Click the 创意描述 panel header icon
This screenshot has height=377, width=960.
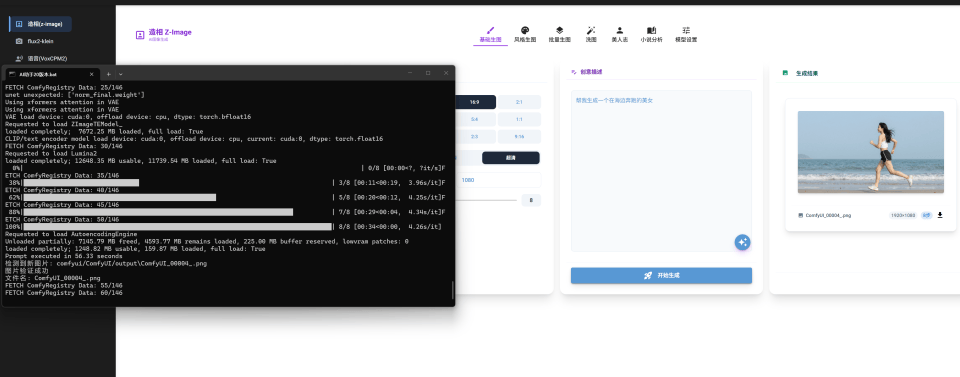pyautogui.click(x=574, y=72)
